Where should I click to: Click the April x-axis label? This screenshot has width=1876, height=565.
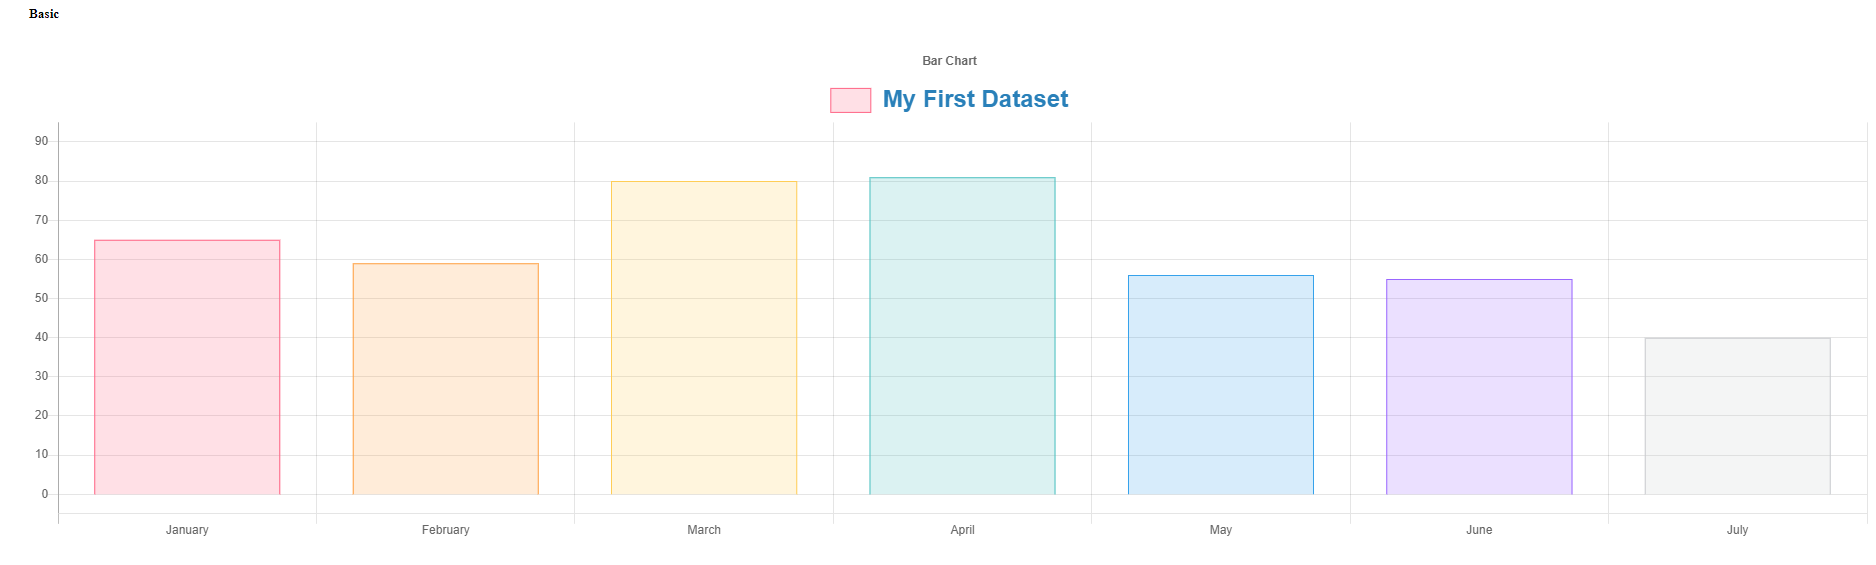click(962, 530)
